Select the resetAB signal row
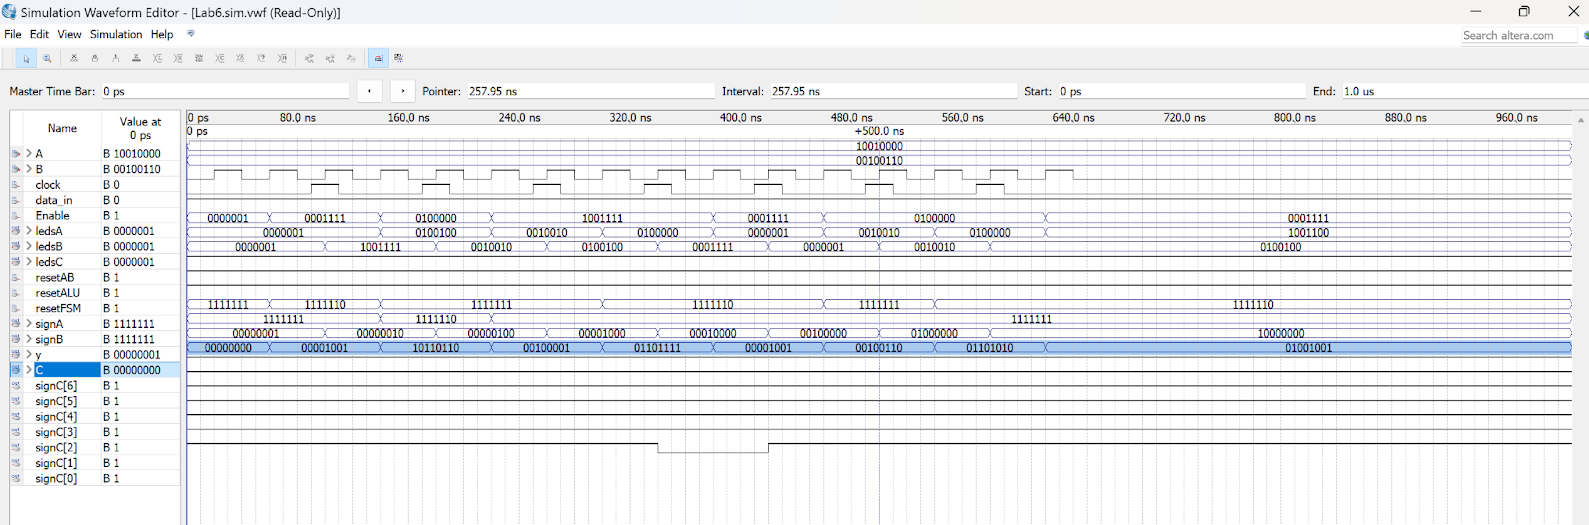This screenshot has height=525, width=1589. pyautogui.click(x=95, y=278)
